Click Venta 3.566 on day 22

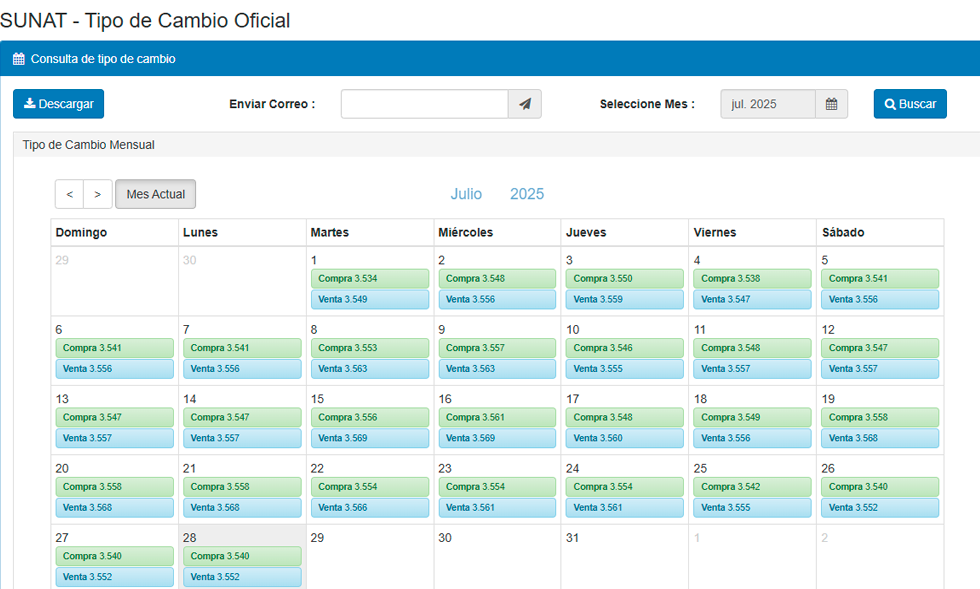point(370,507)
